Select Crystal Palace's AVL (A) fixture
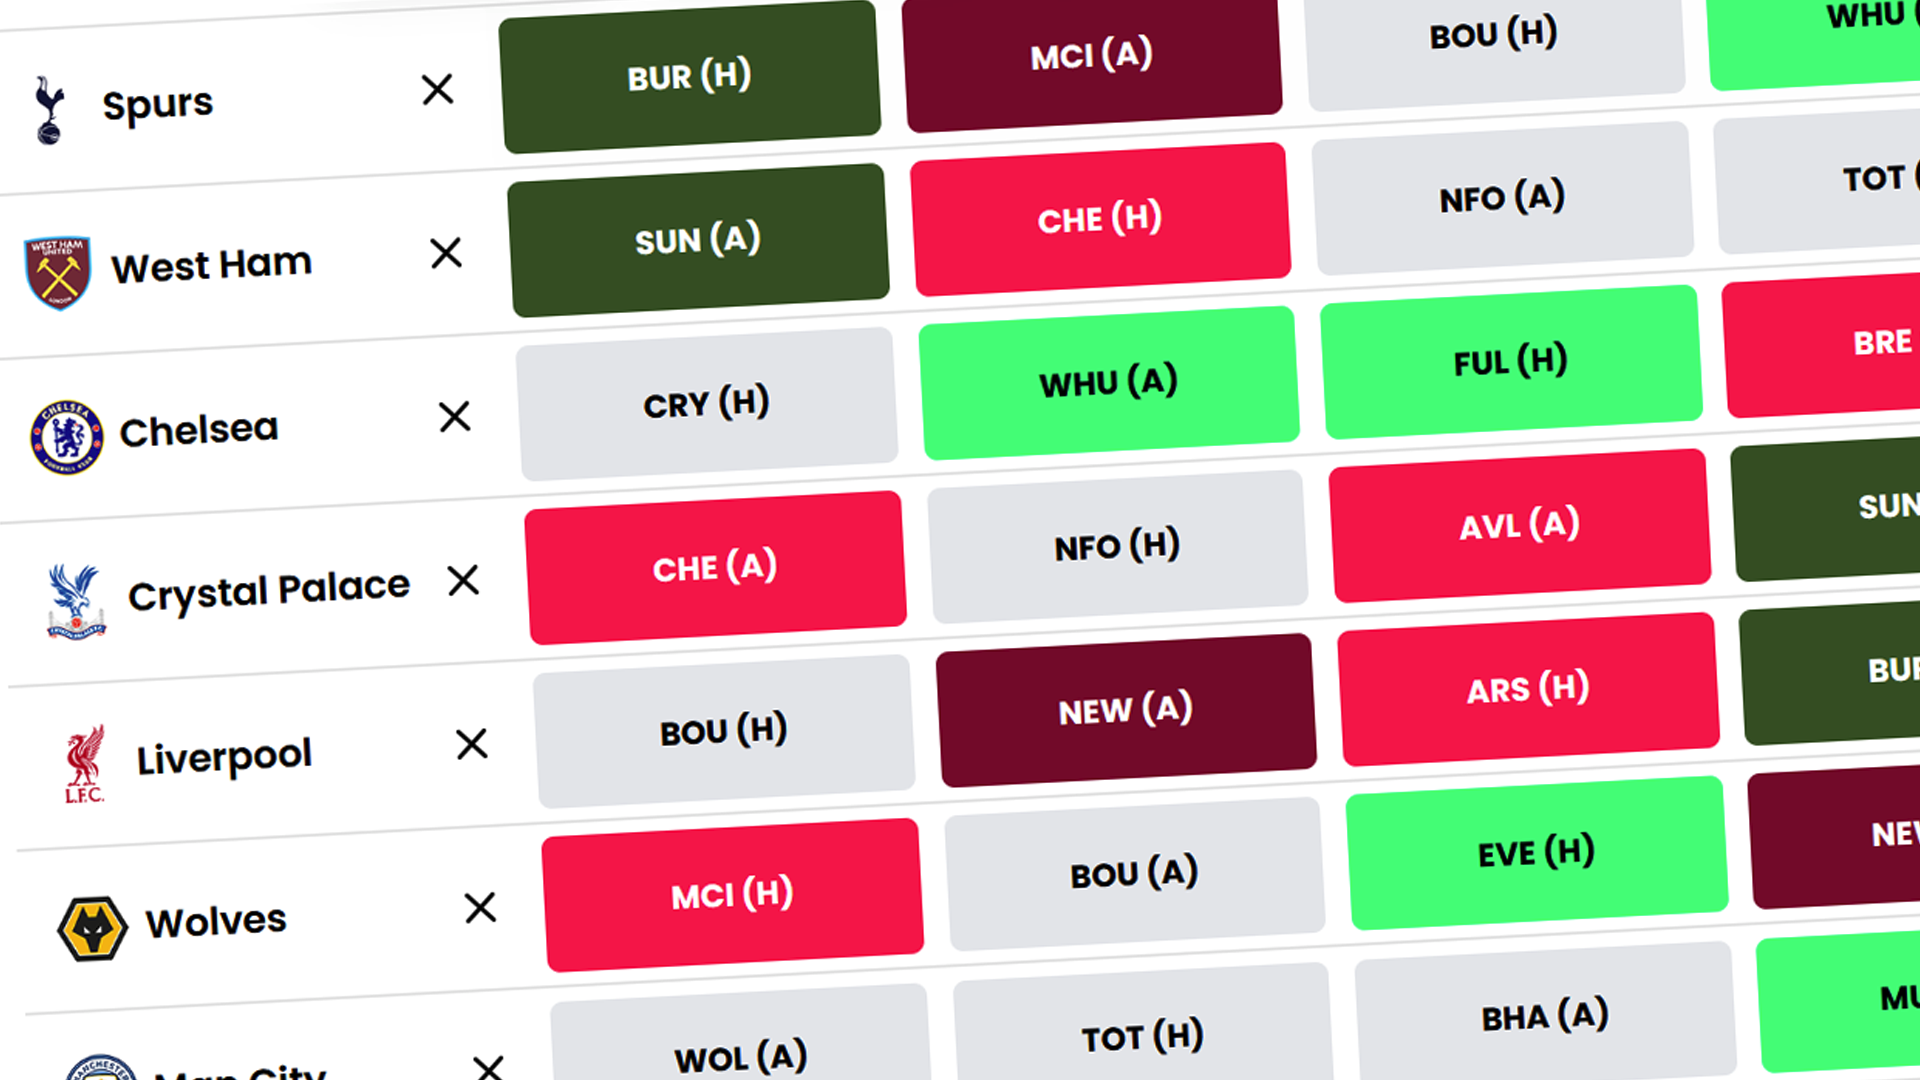Viewport: 1920px width, 1080px height. [x=1518, y=524]
